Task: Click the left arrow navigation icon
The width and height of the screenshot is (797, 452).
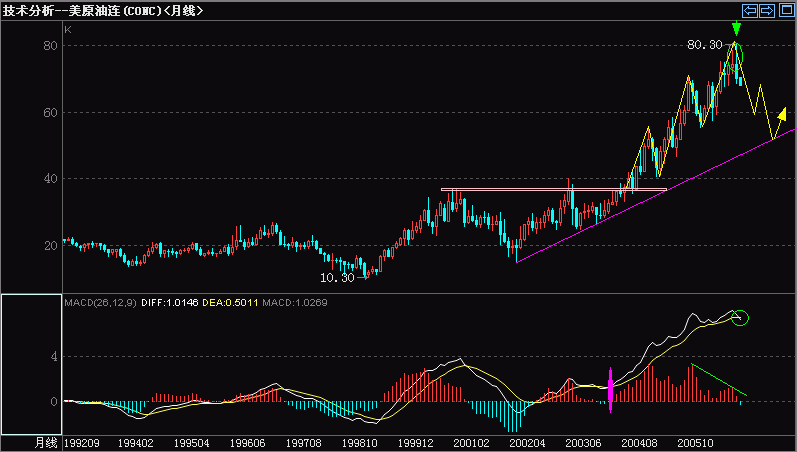Action: pyautogui.click(x=750, y=10)
